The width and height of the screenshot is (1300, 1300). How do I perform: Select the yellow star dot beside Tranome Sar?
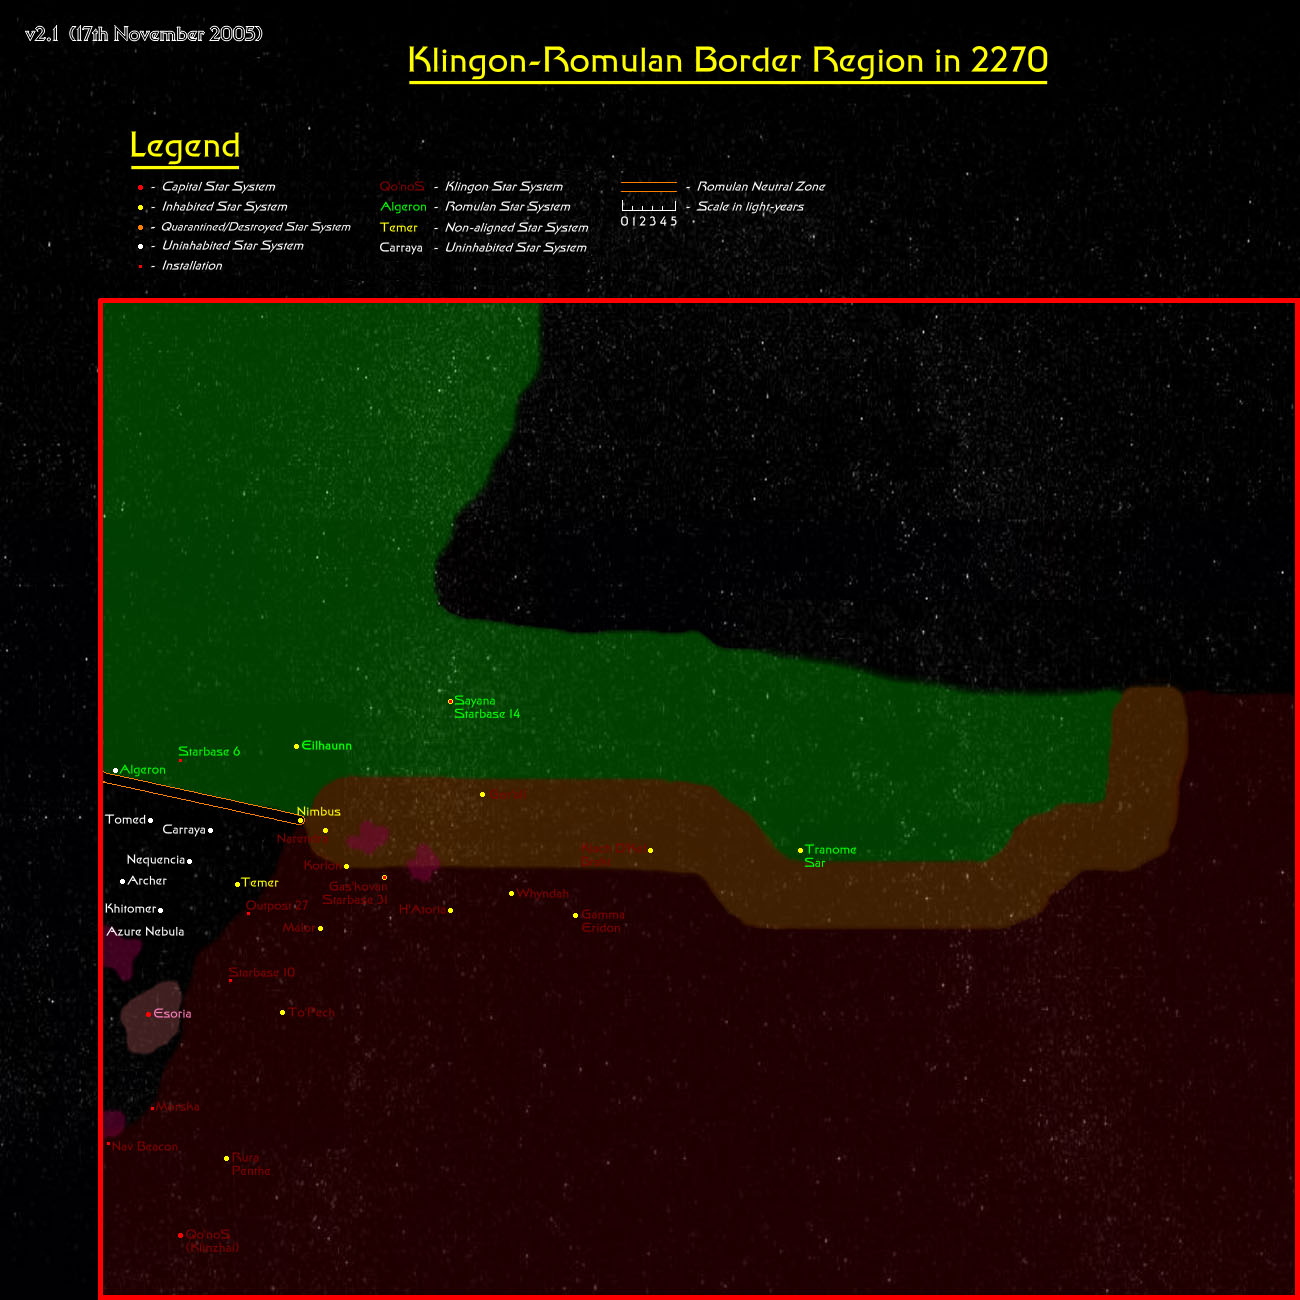coord(800,851)
